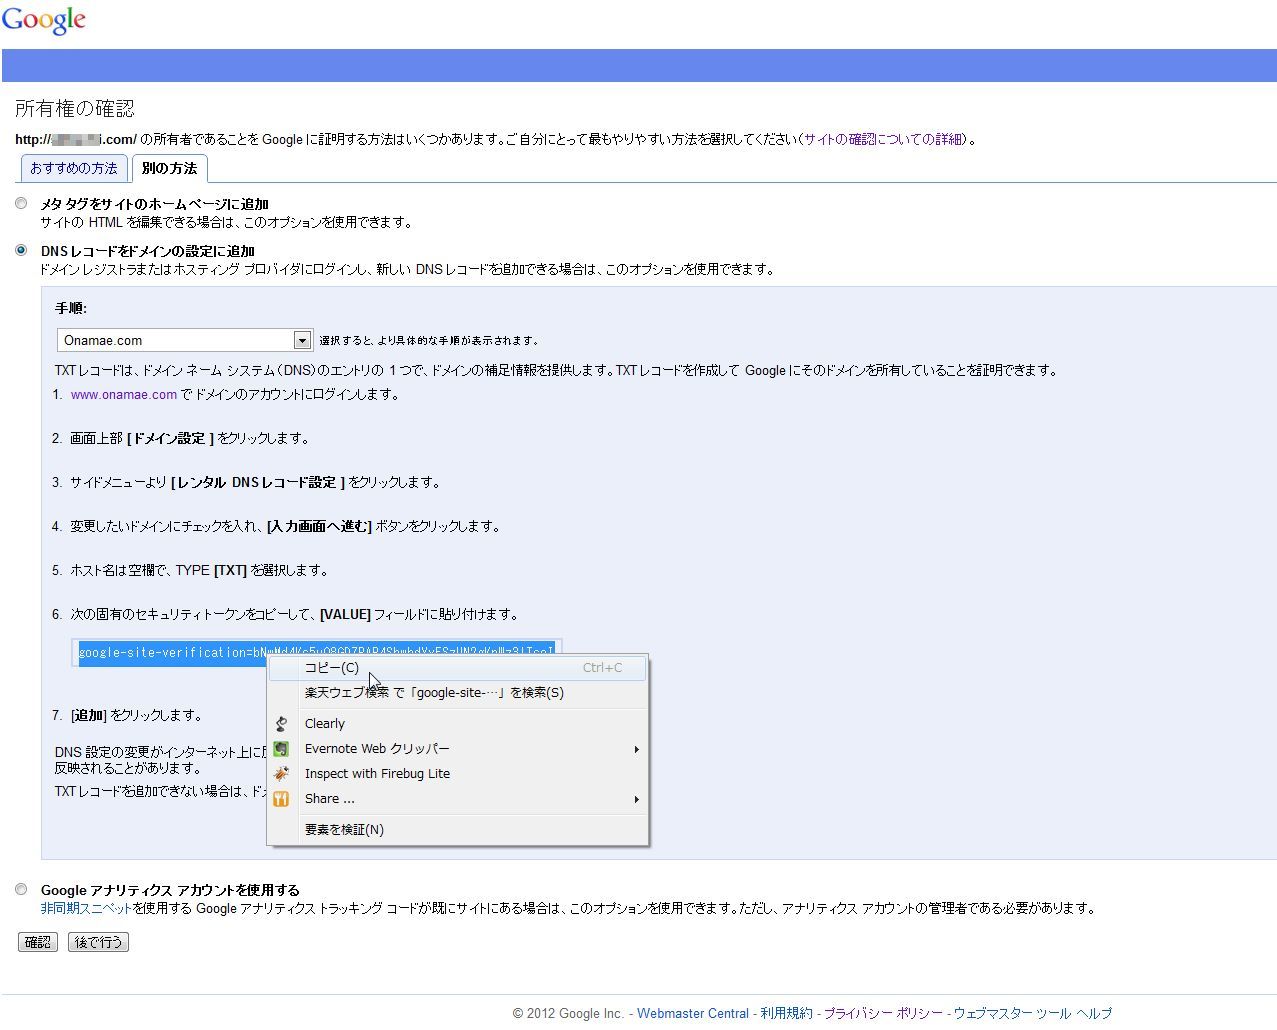Image resolution: width=1277 pixels, height=1030 pixels.
Task: Click the Clearly extension icon in context menu
Action: pyautogui.click(x=282, y=724)
